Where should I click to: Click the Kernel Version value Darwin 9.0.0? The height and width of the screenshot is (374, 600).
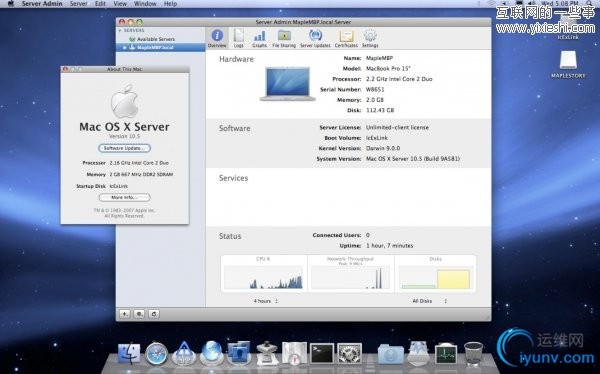[383, 148]
